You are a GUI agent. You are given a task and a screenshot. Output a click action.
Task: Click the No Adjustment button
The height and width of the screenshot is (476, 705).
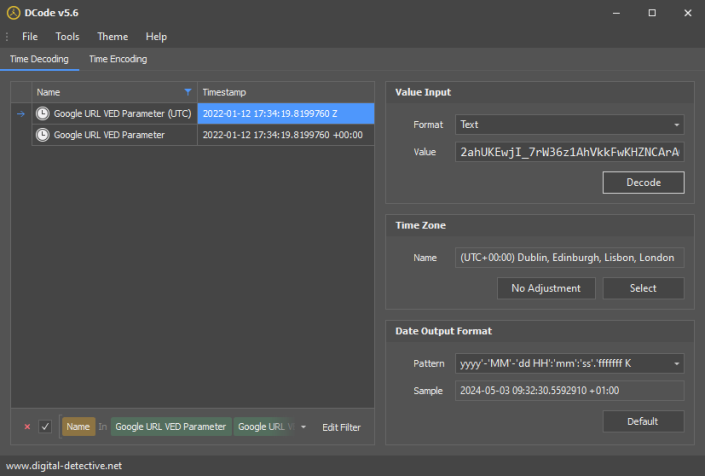[546, 288]
